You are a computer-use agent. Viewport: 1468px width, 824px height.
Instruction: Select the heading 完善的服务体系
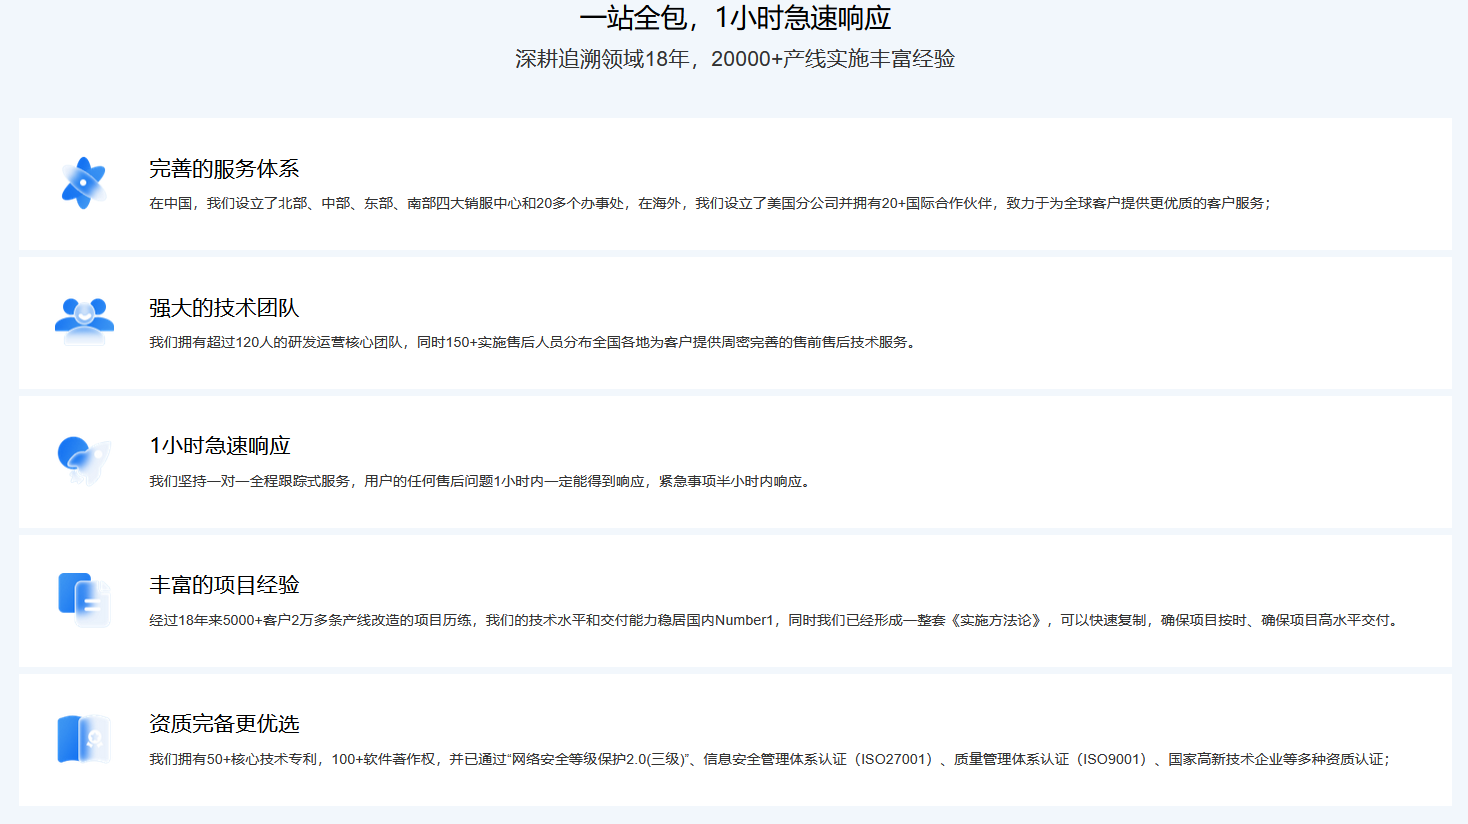point(224,169)
